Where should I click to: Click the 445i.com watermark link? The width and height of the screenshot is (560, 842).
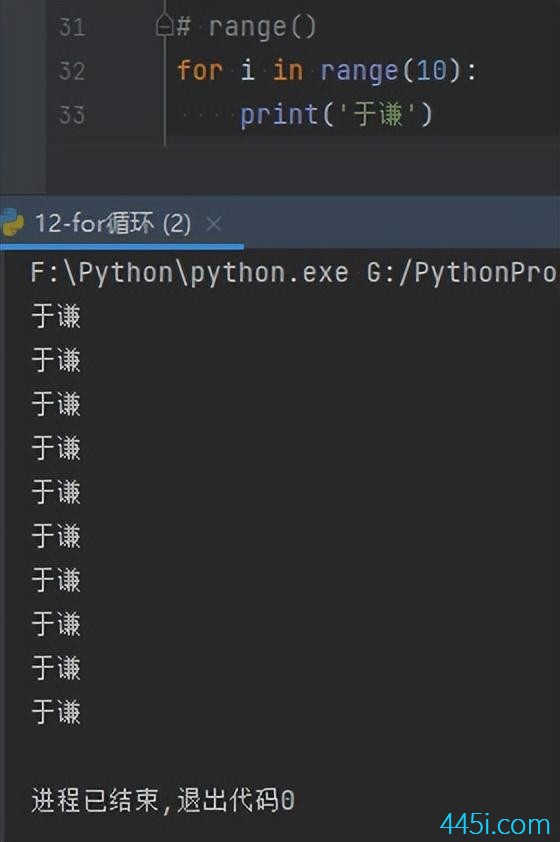coord(494,825)
